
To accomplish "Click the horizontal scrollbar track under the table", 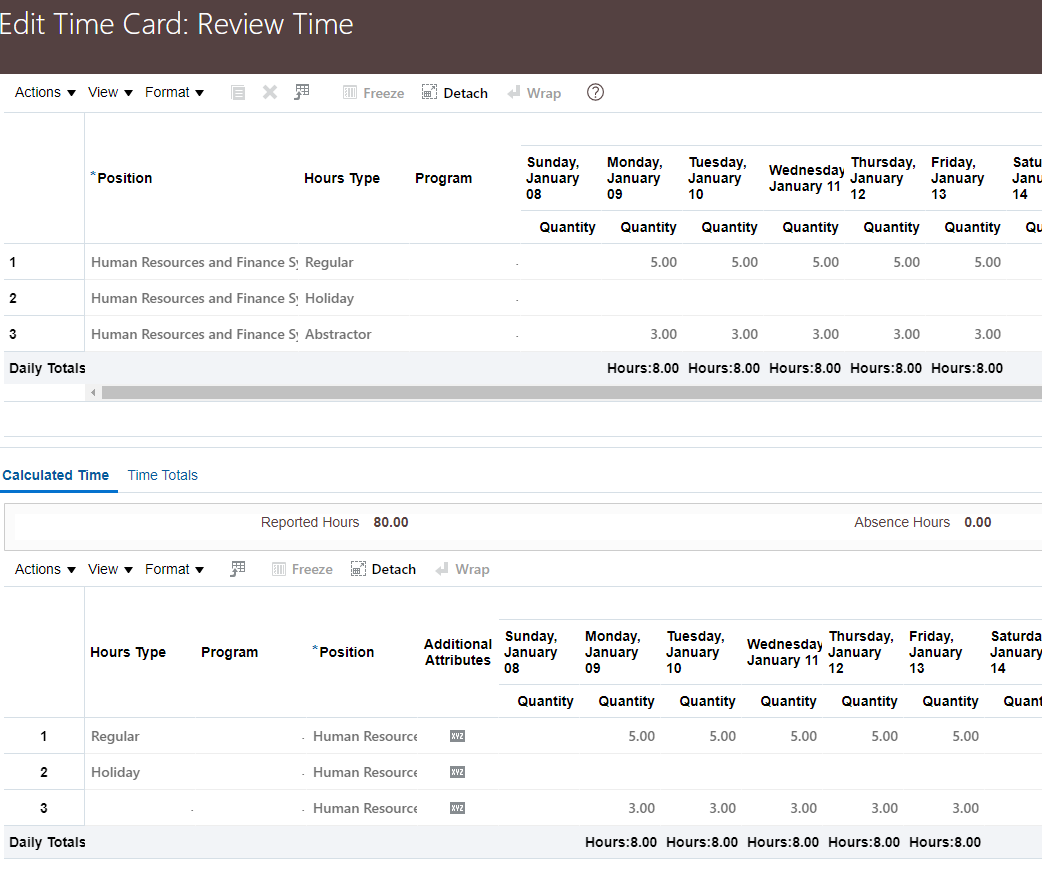I will 560,392.
